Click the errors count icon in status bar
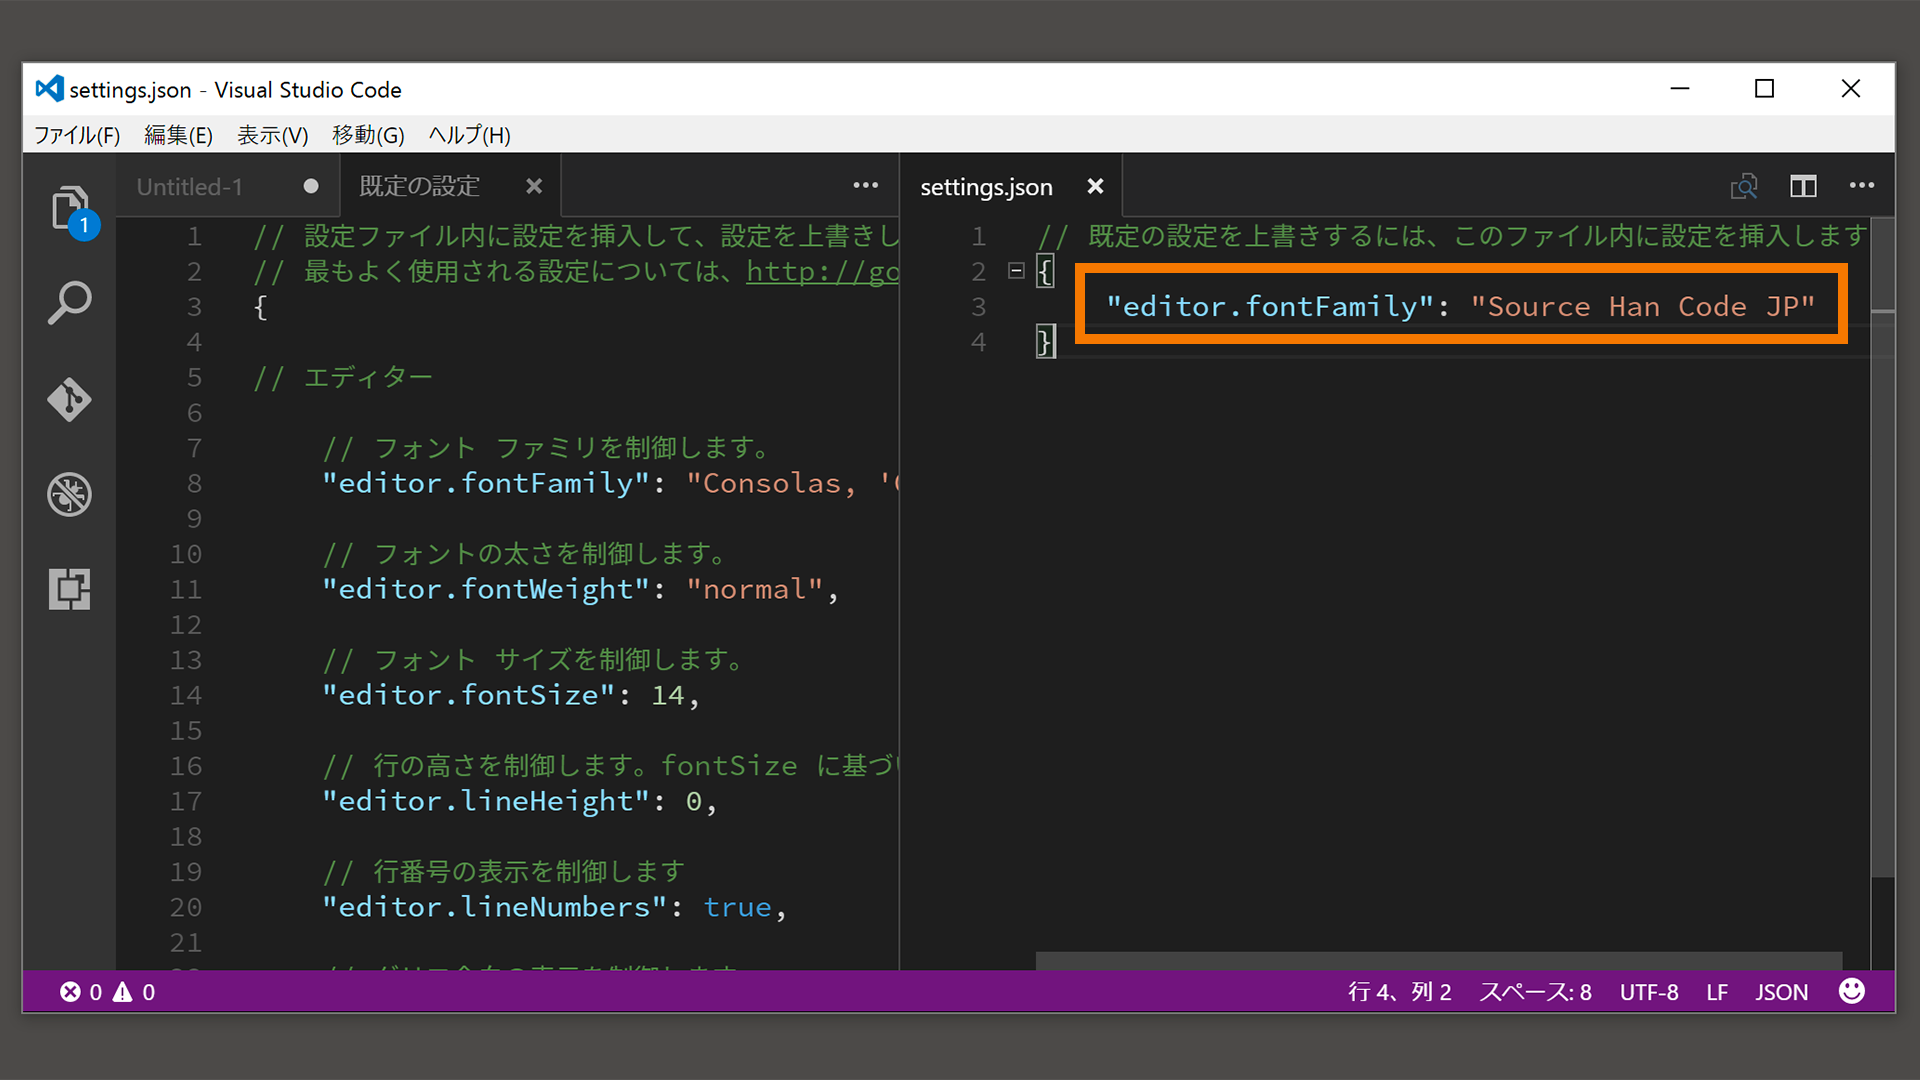 coord(70,992)
